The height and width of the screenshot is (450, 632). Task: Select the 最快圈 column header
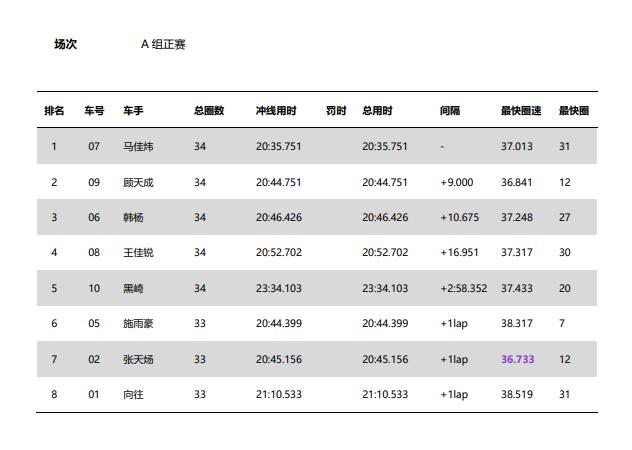coord(574,110)
